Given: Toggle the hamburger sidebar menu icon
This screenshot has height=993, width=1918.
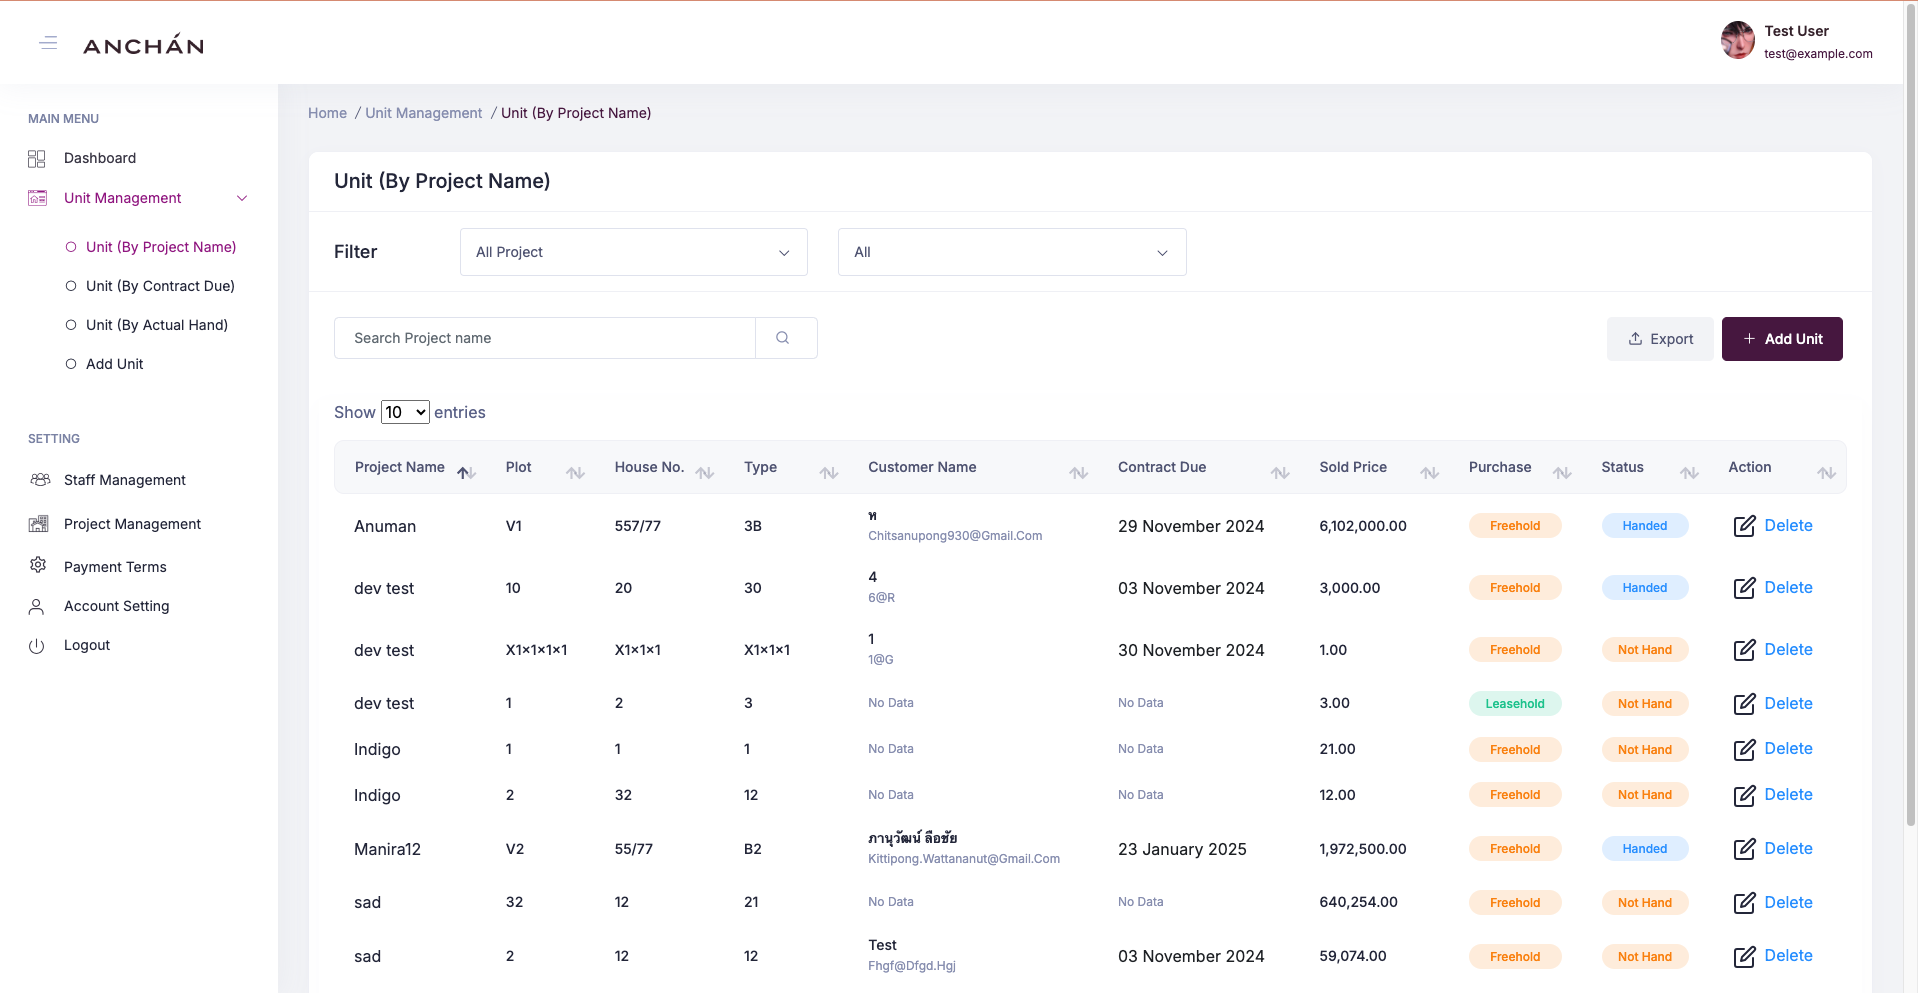Looking at the screenshot, I should coord(48,43).
